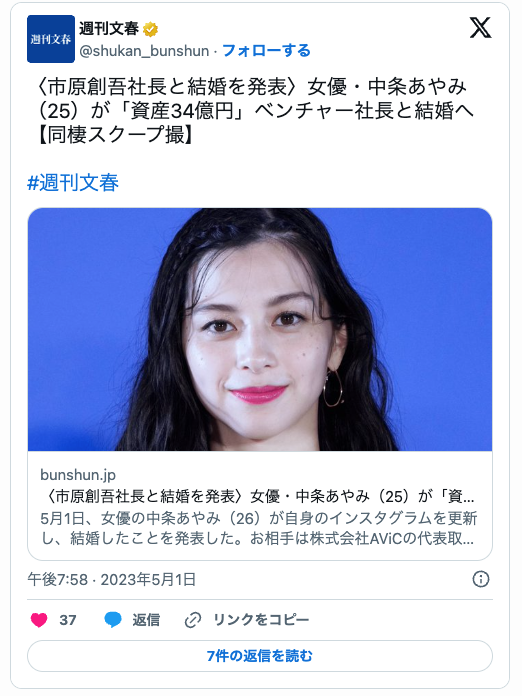
Task: Open the #週刊文春 hashtag
Action: coord(73,183)
